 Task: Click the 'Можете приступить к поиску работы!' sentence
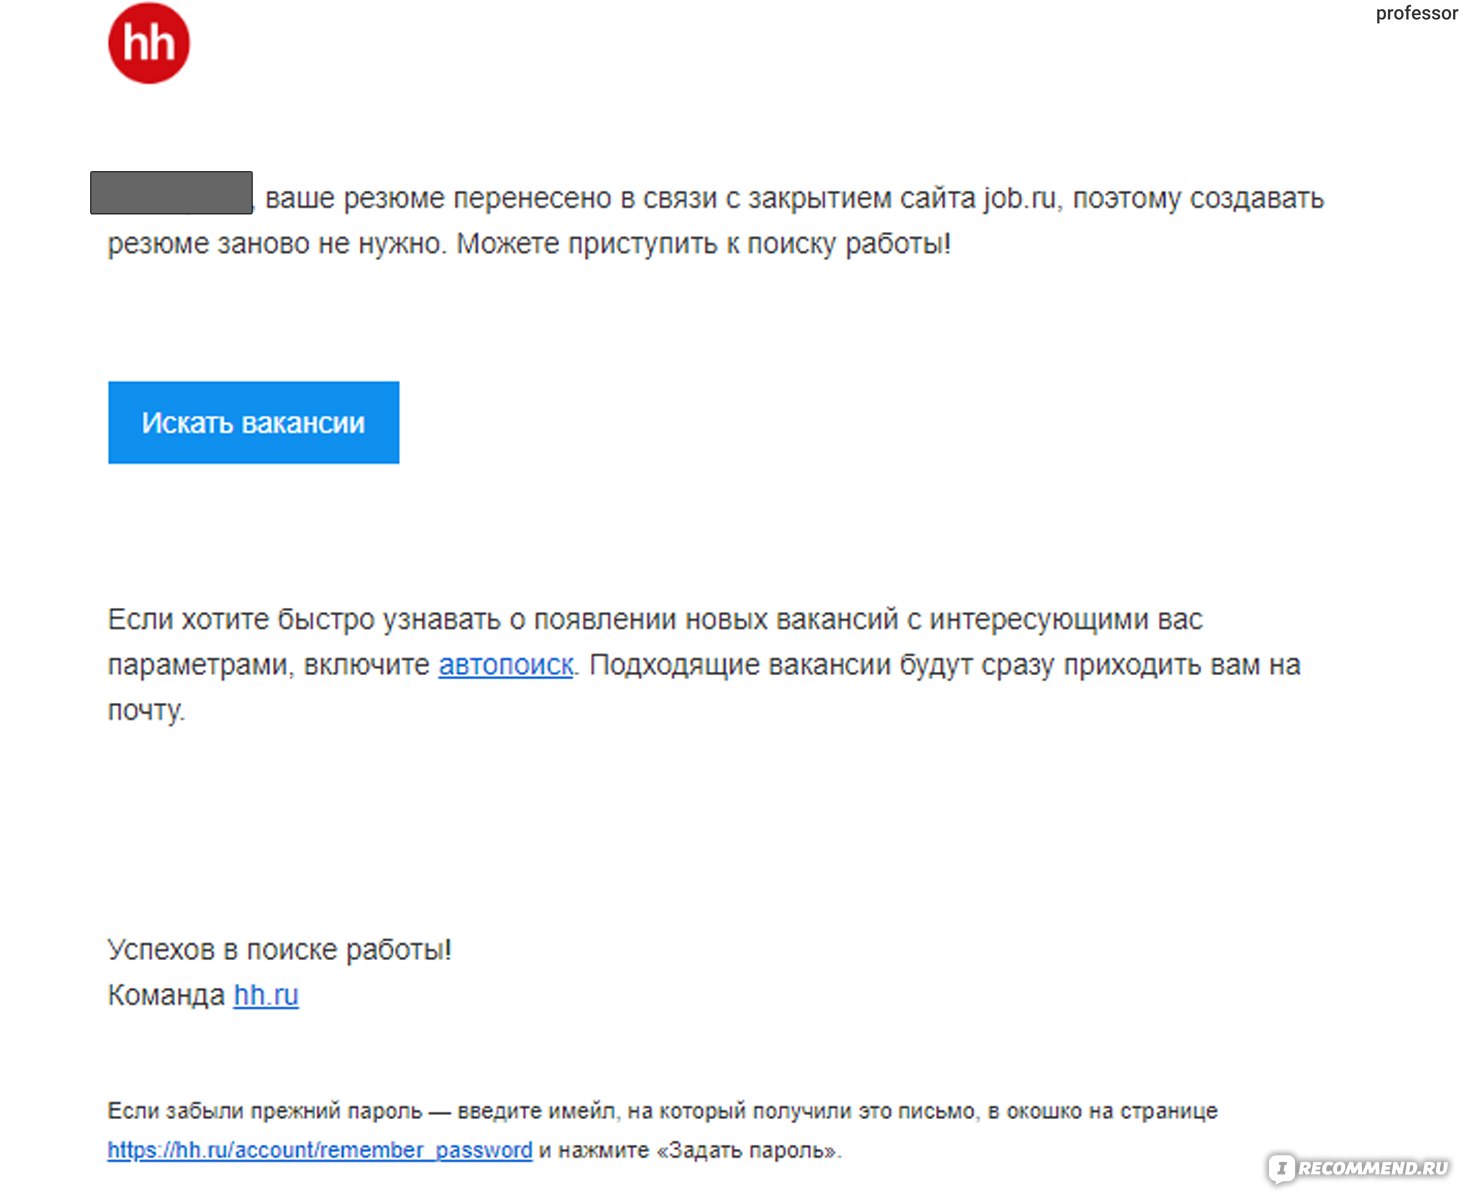coord(704,244)
